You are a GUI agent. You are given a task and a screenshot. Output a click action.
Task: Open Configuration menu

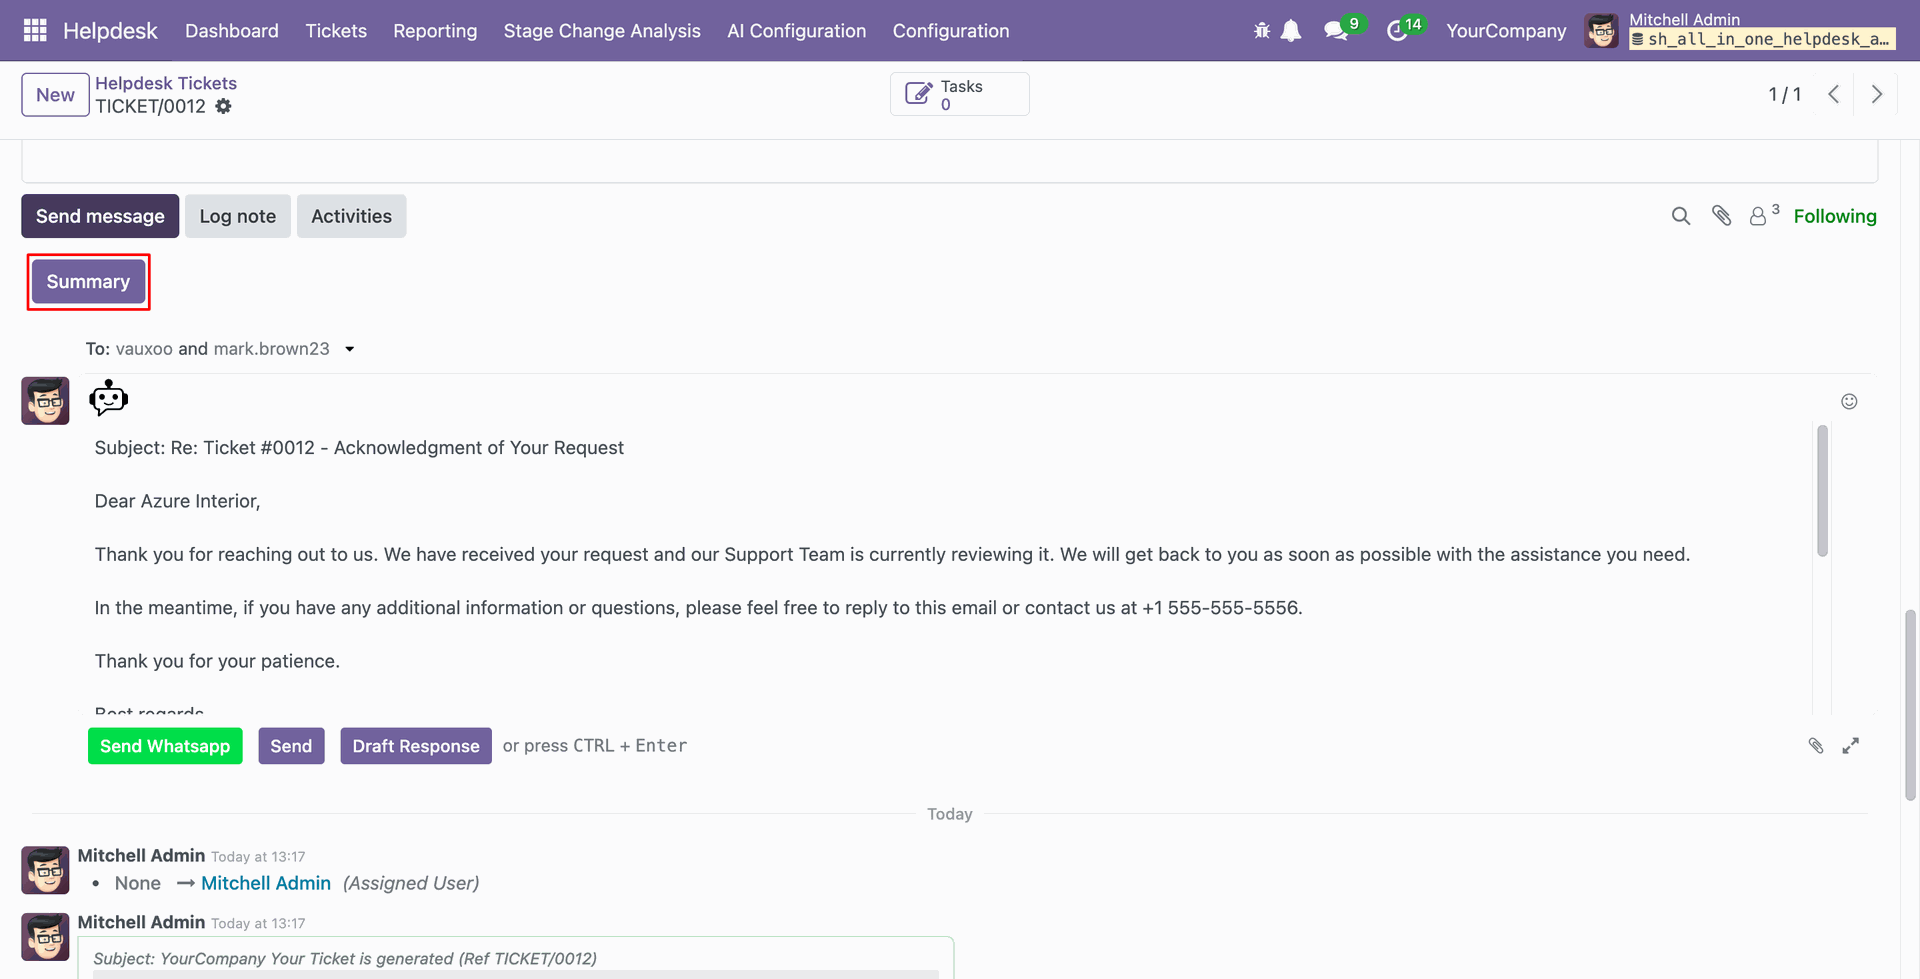pyautogui.click(x=951, y=31)
